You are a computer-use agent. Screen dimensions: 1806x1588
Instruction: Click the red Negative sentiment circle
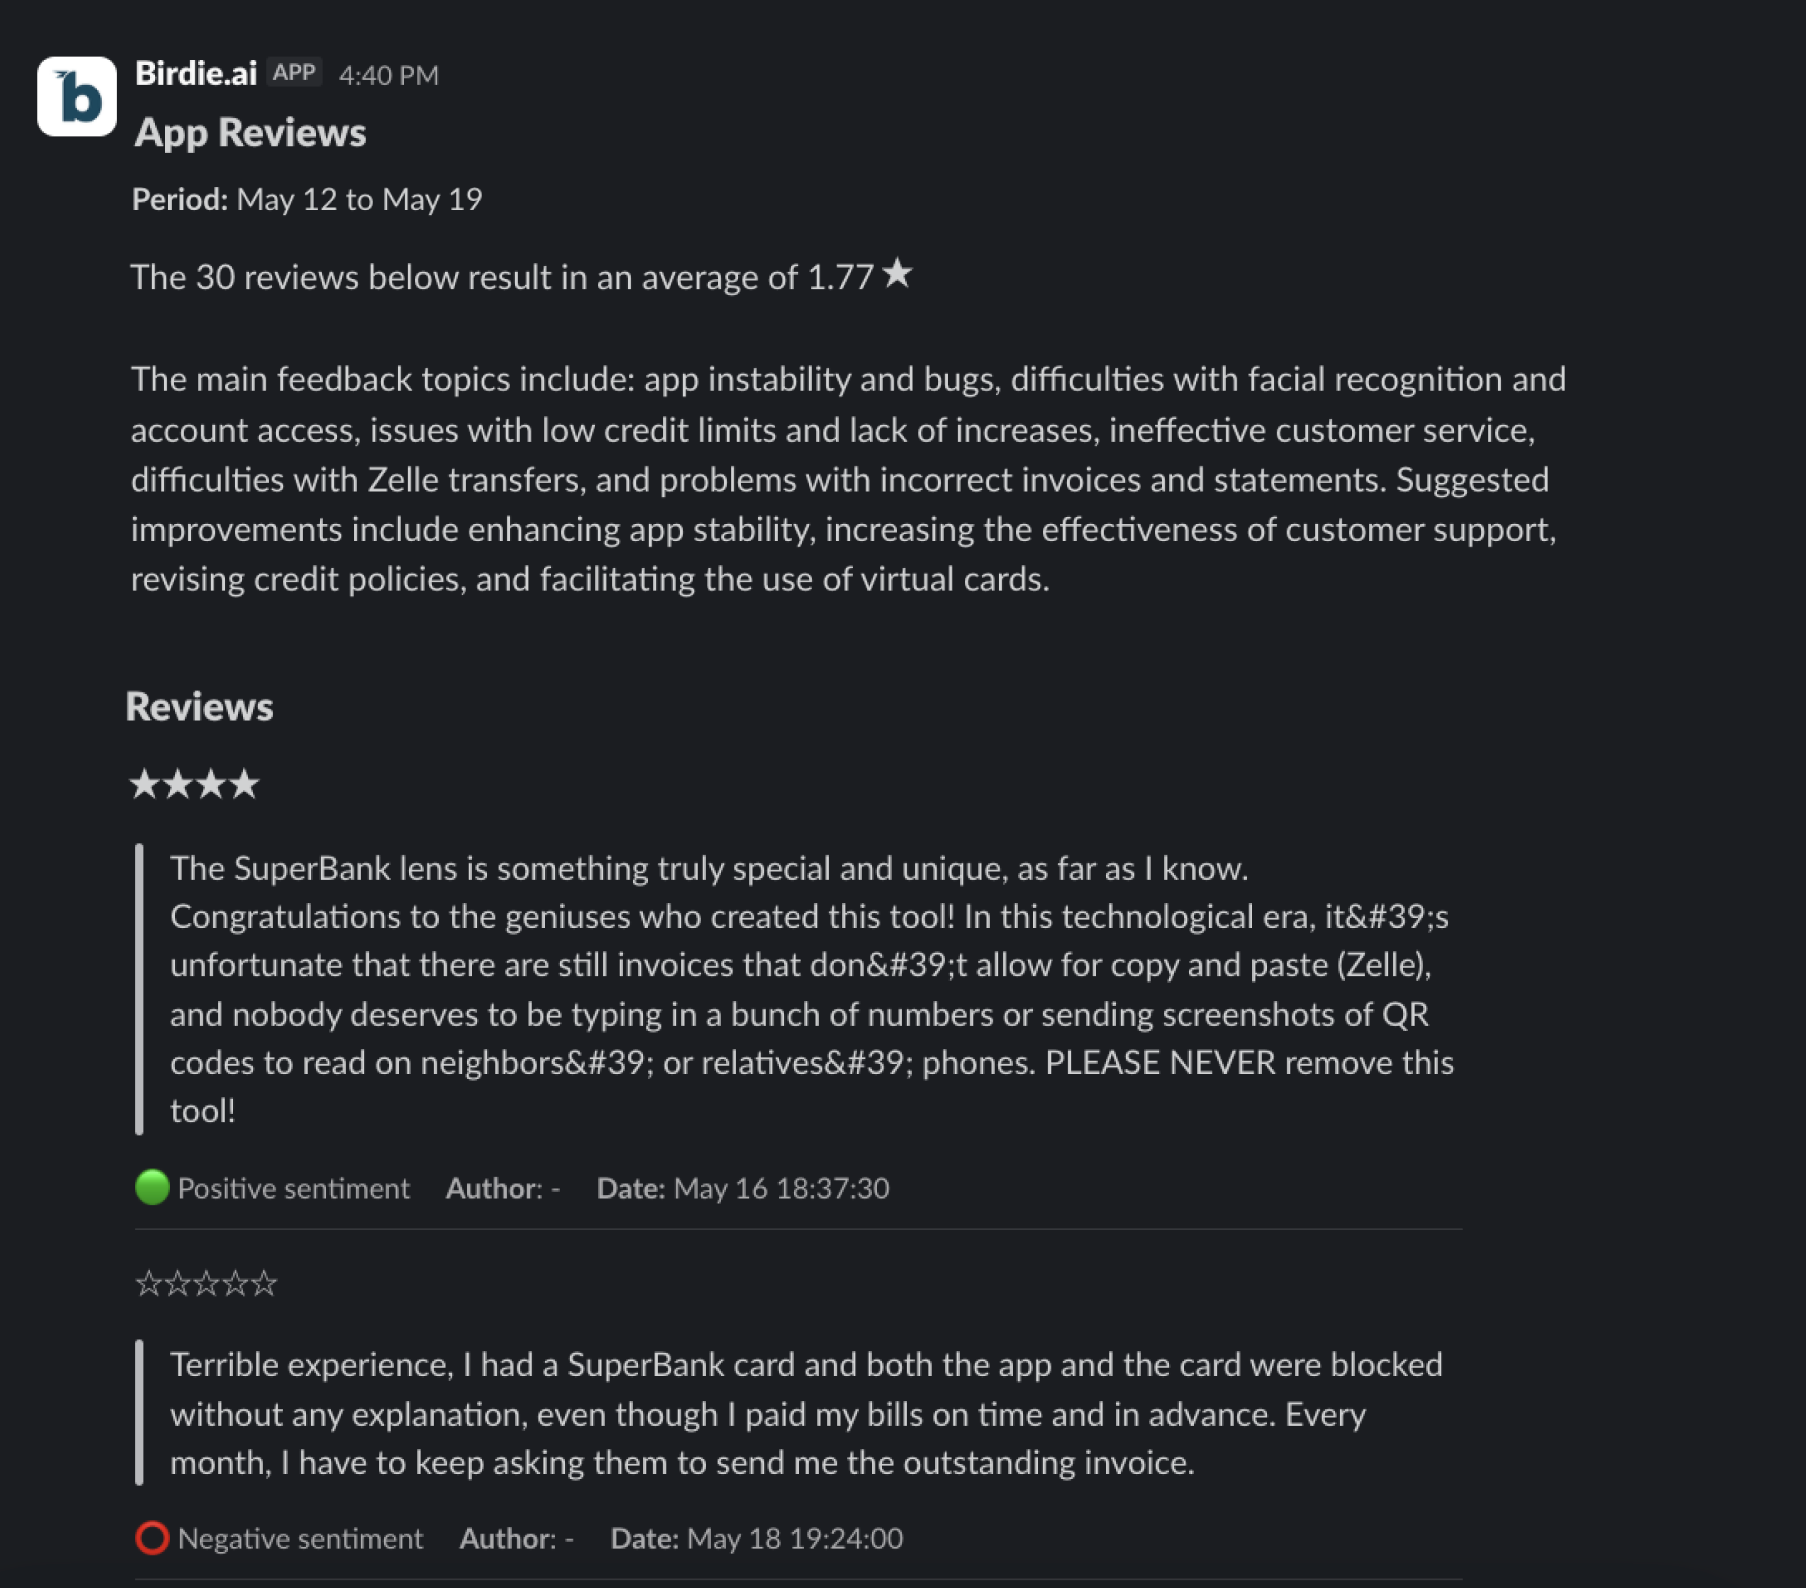click(x=152, y=1538)
